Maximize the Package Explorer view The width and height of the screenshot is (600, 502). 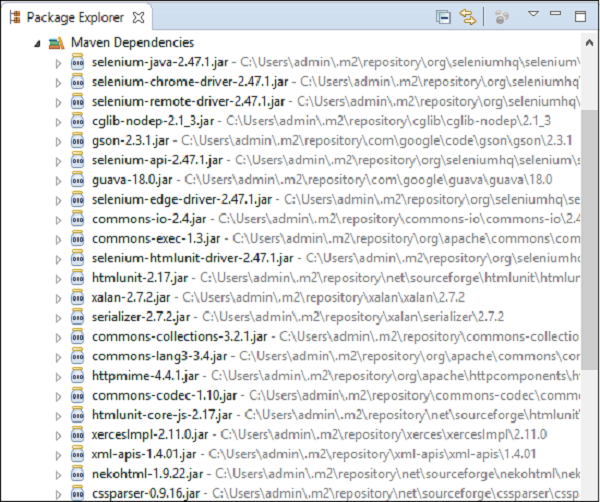580,16
